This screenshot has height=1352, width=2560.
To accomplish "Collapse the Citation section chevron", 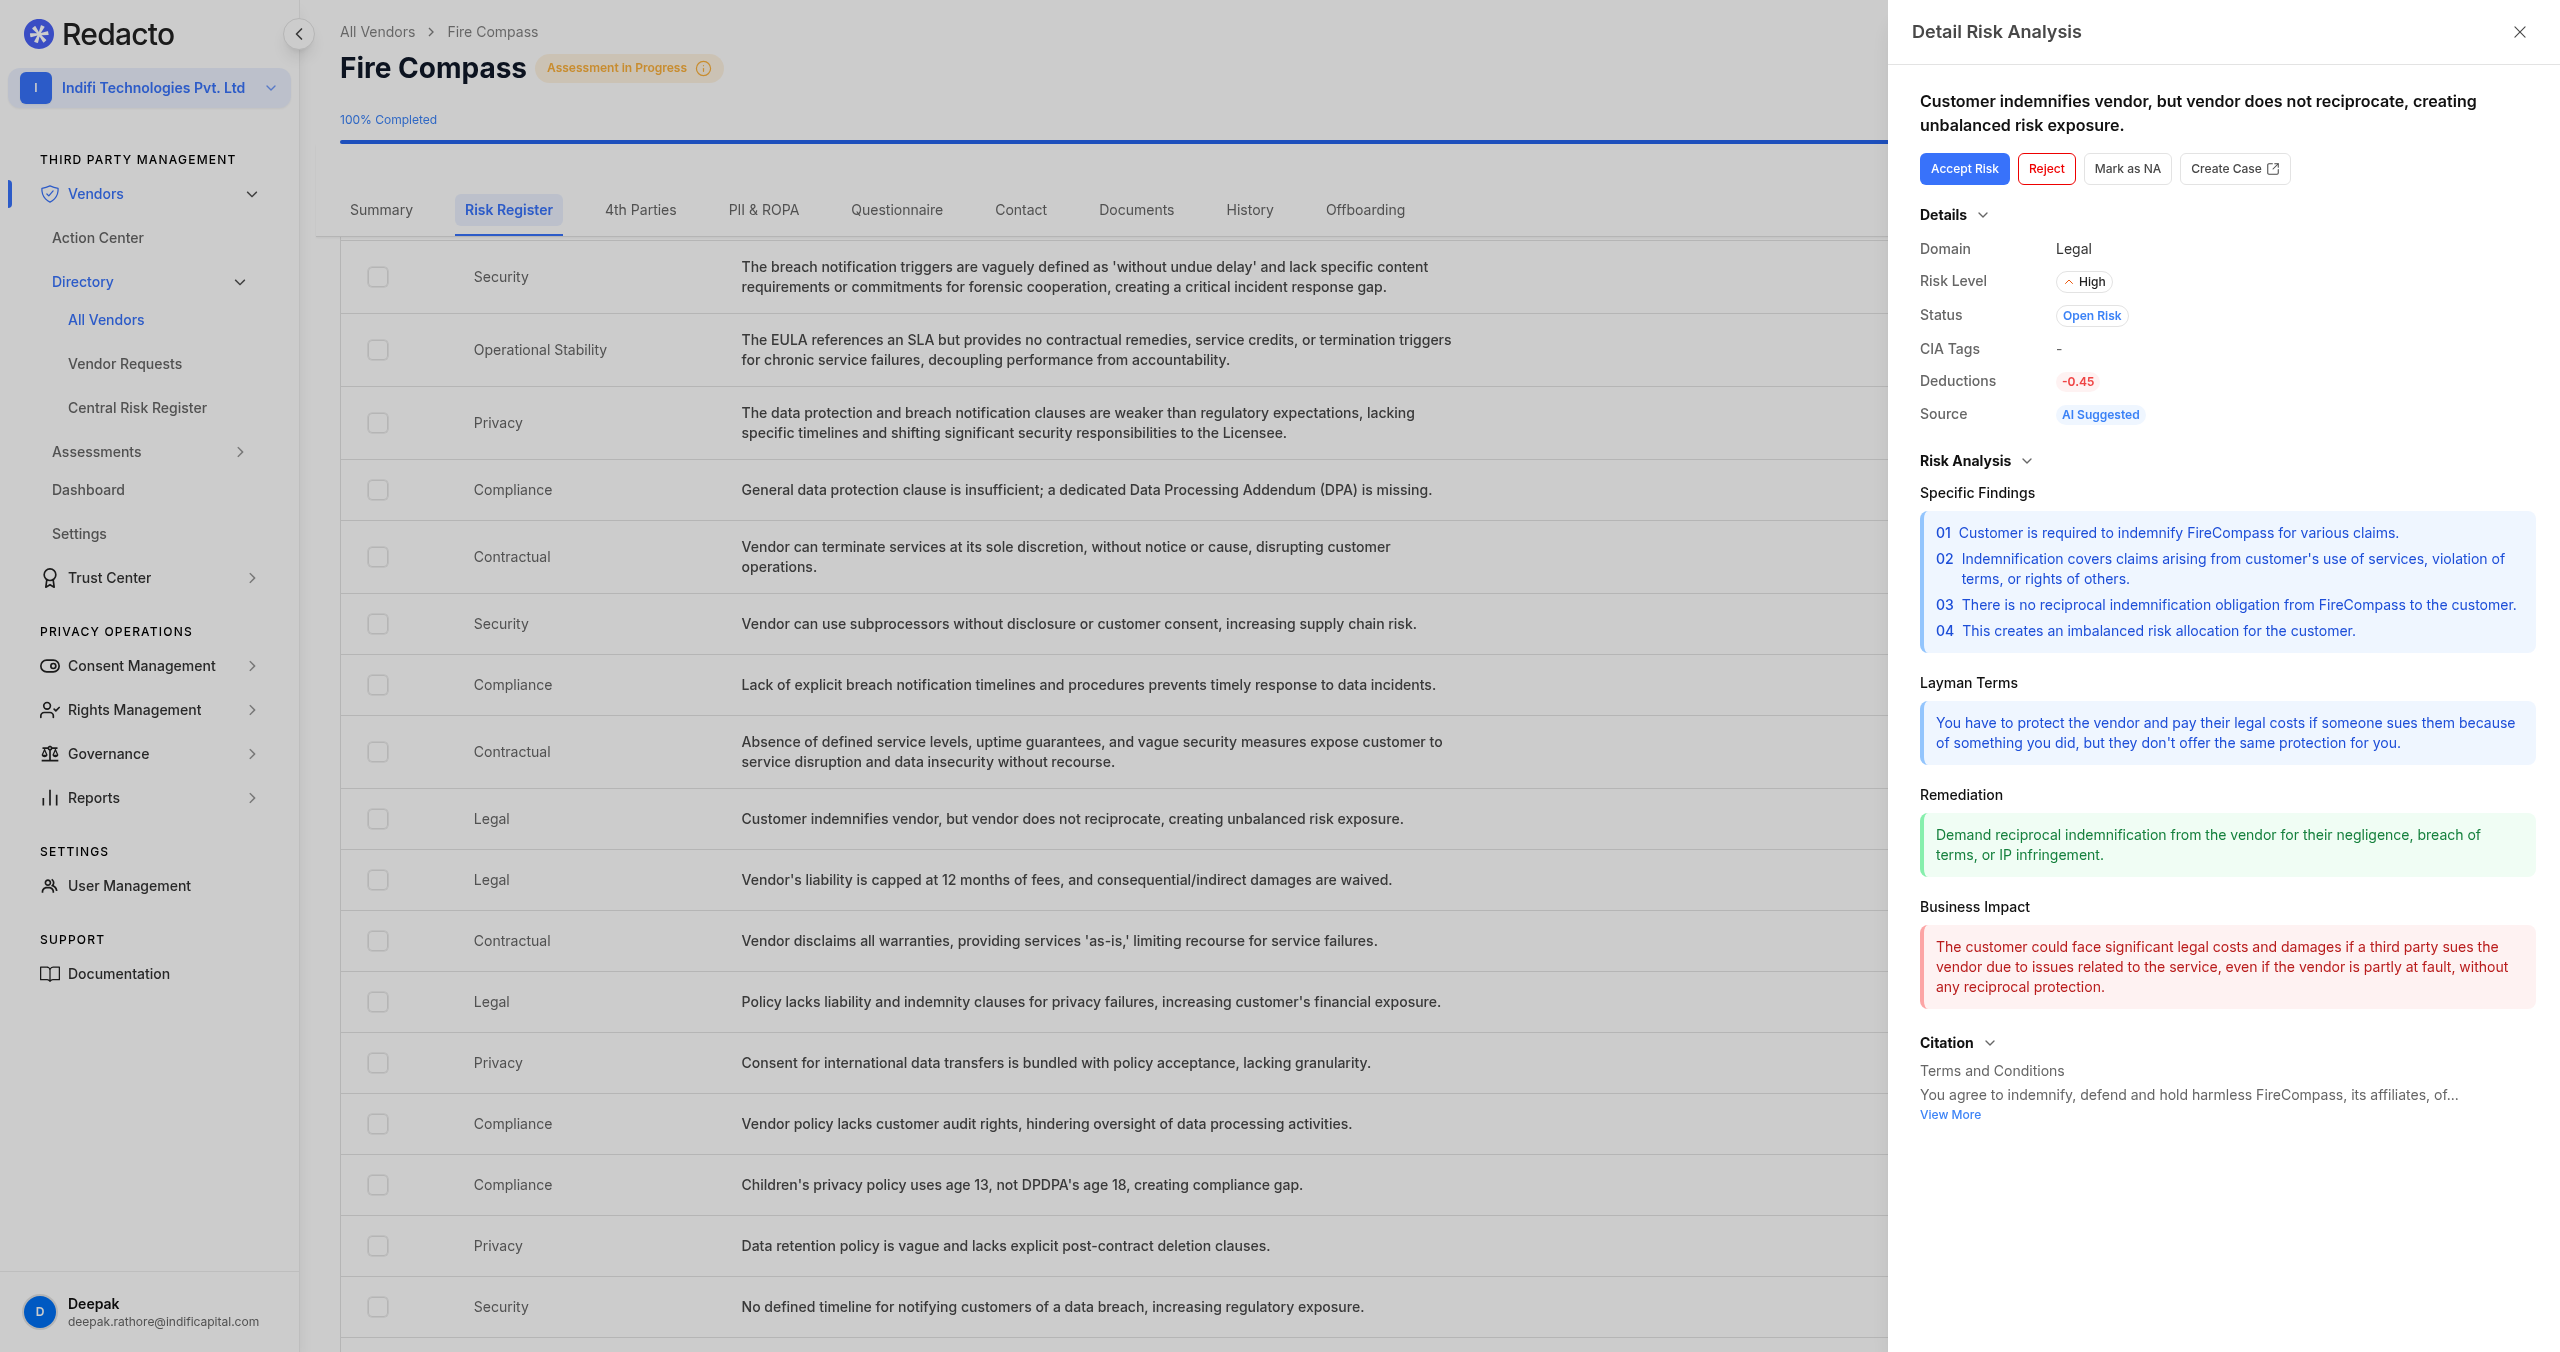I will pyautogui.click(x=1989, y=1043).
